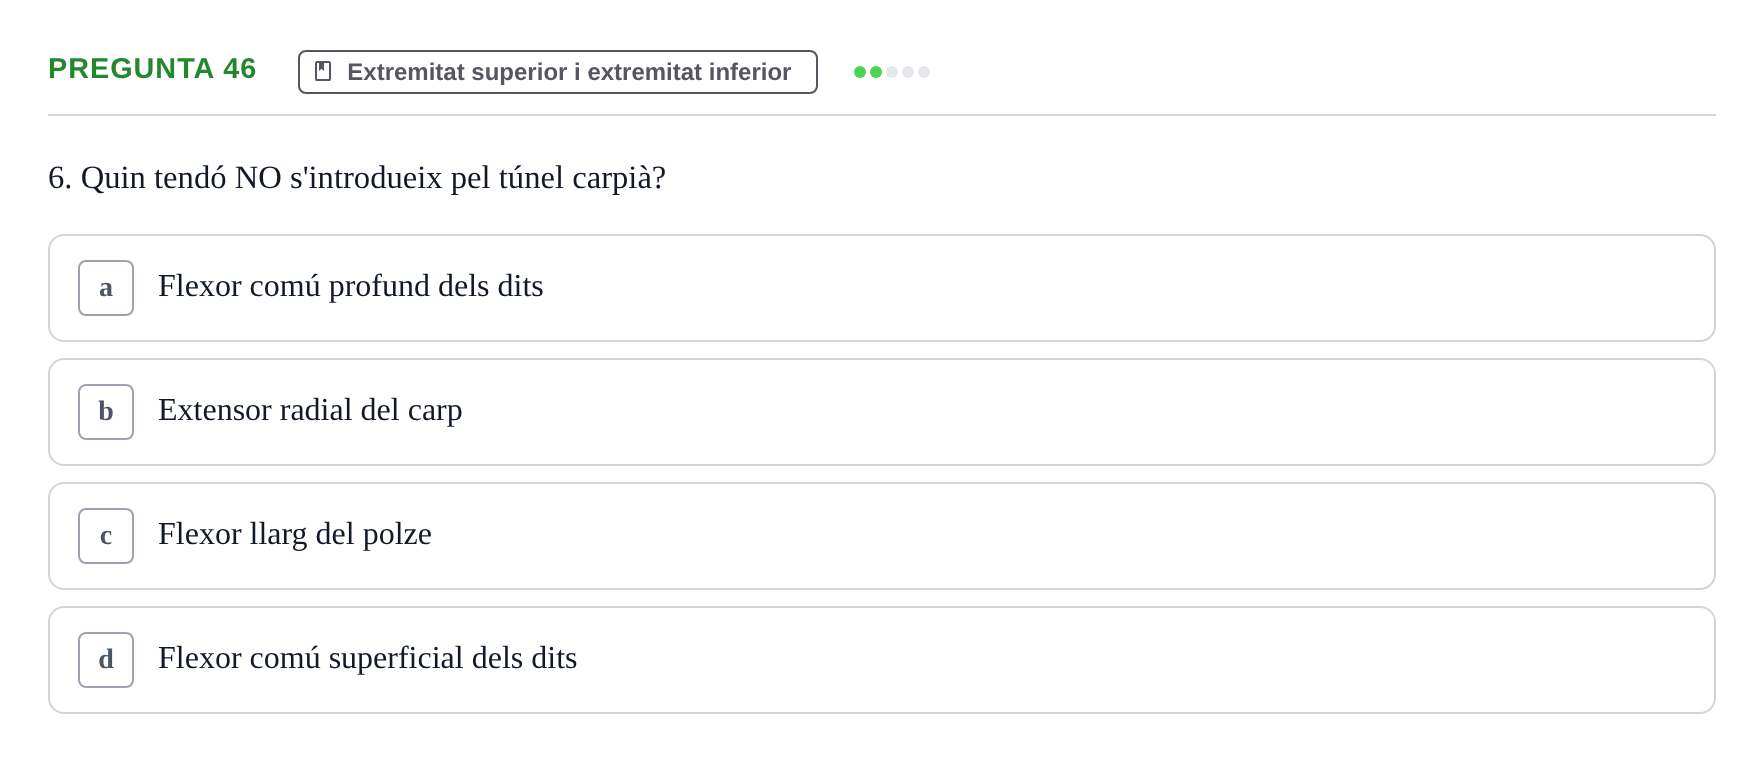Click the book icon in category tag
Viewport: 1764px width, 764px height.
323,71
